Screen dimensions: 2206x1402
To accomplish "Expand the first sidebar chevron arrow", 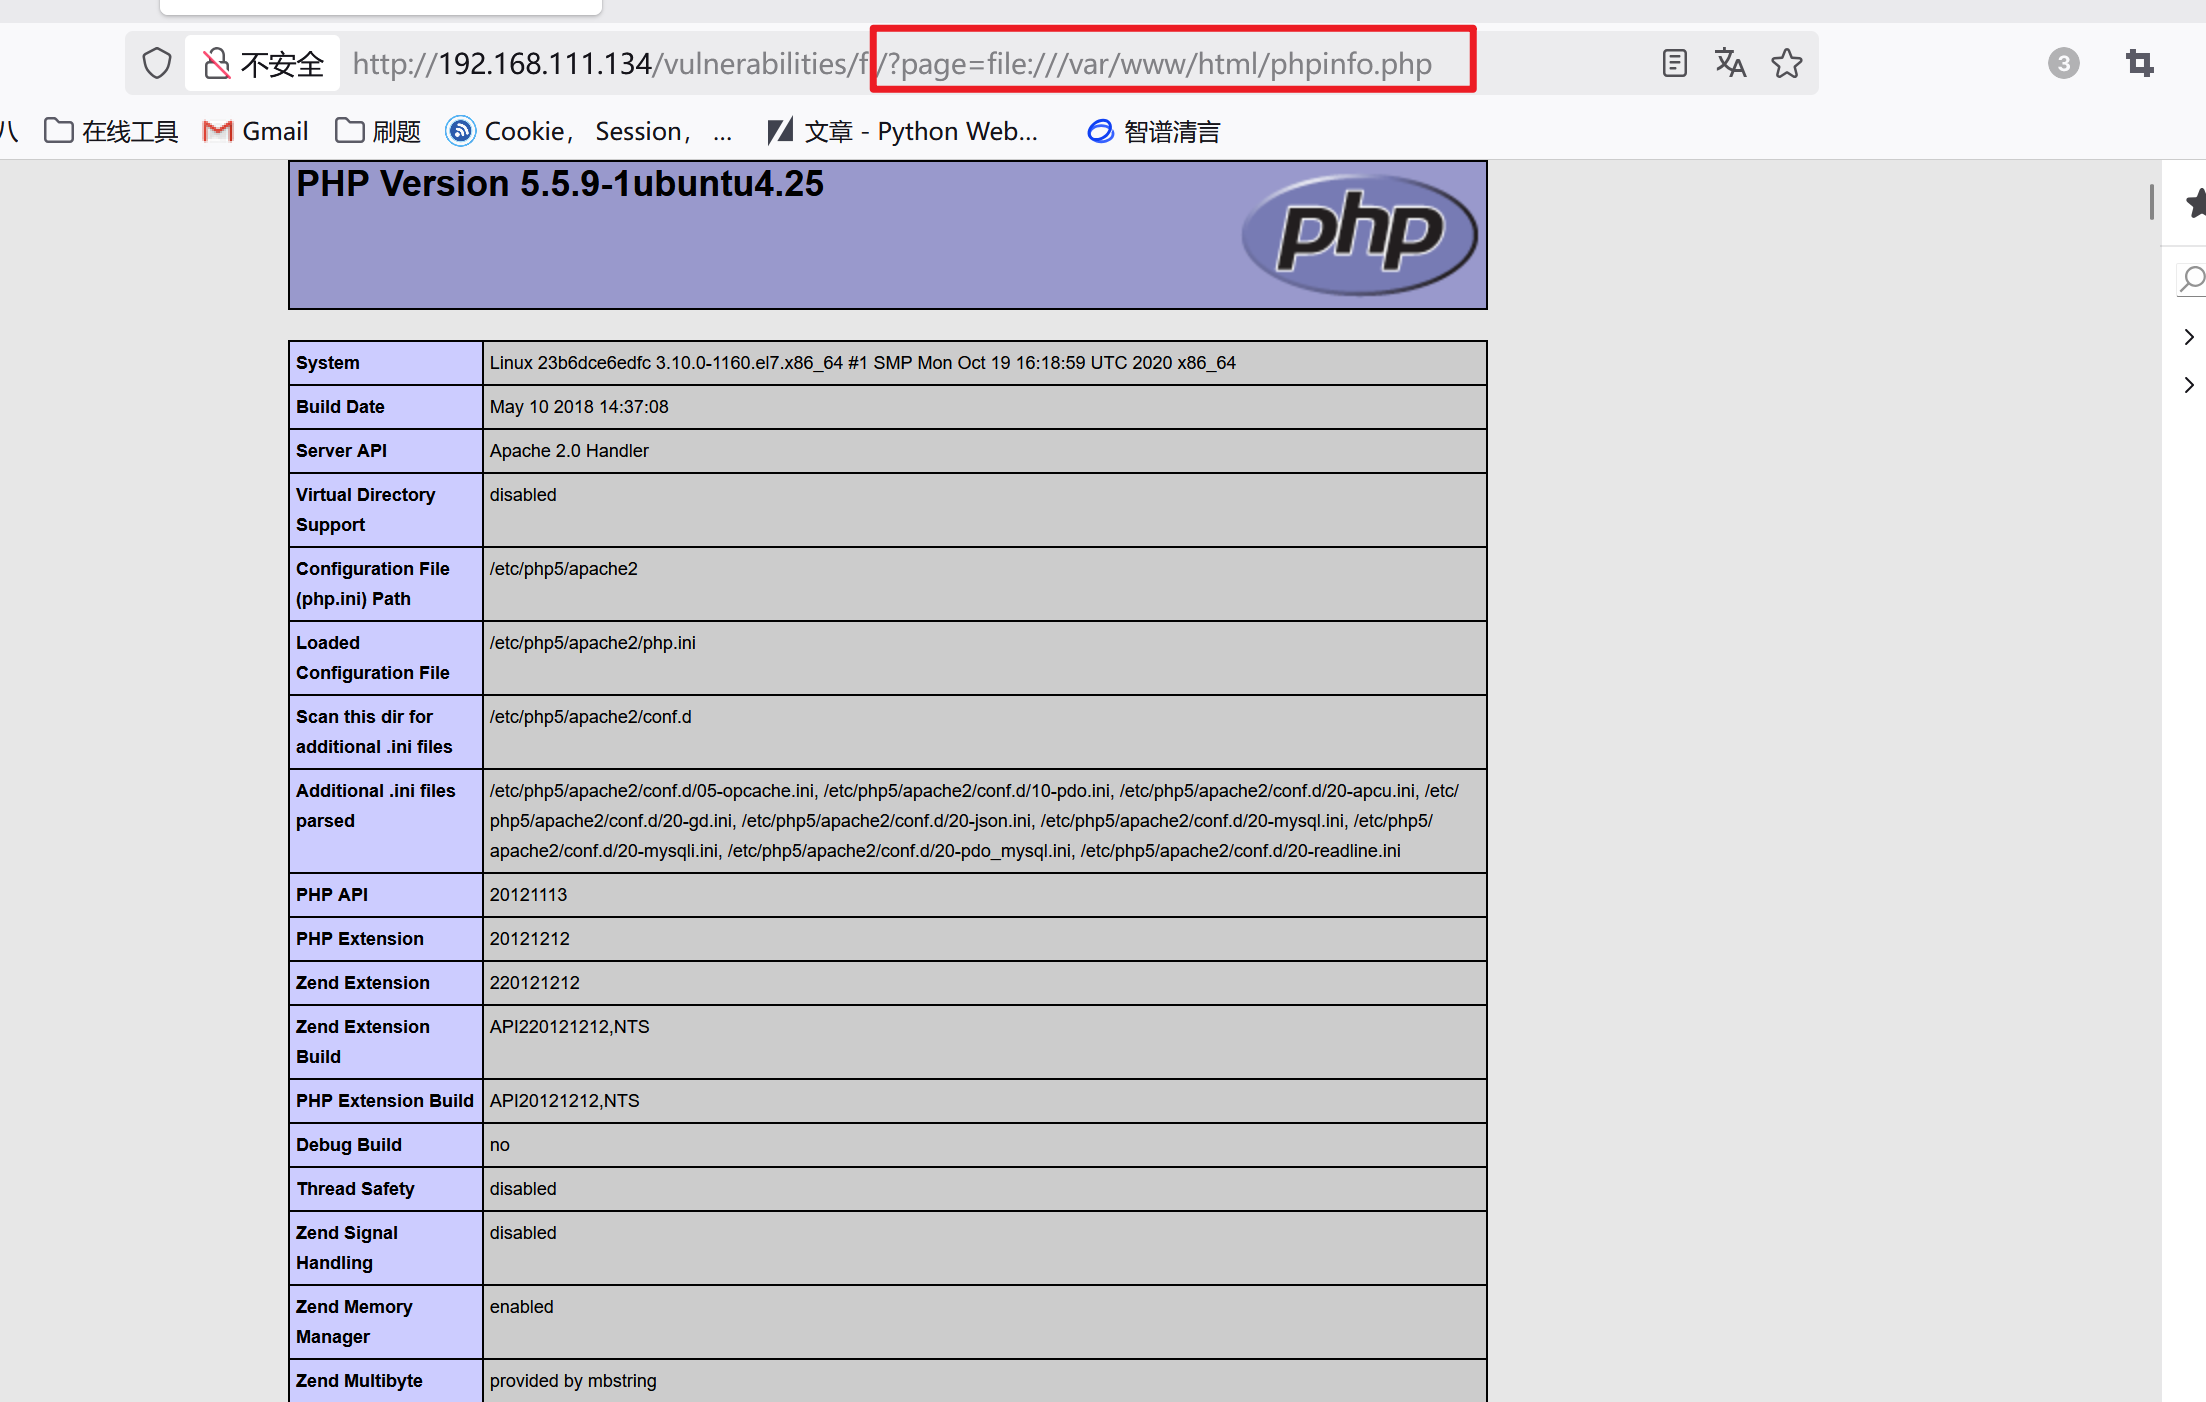I will pyautogui.click(x=2189, y=337).
